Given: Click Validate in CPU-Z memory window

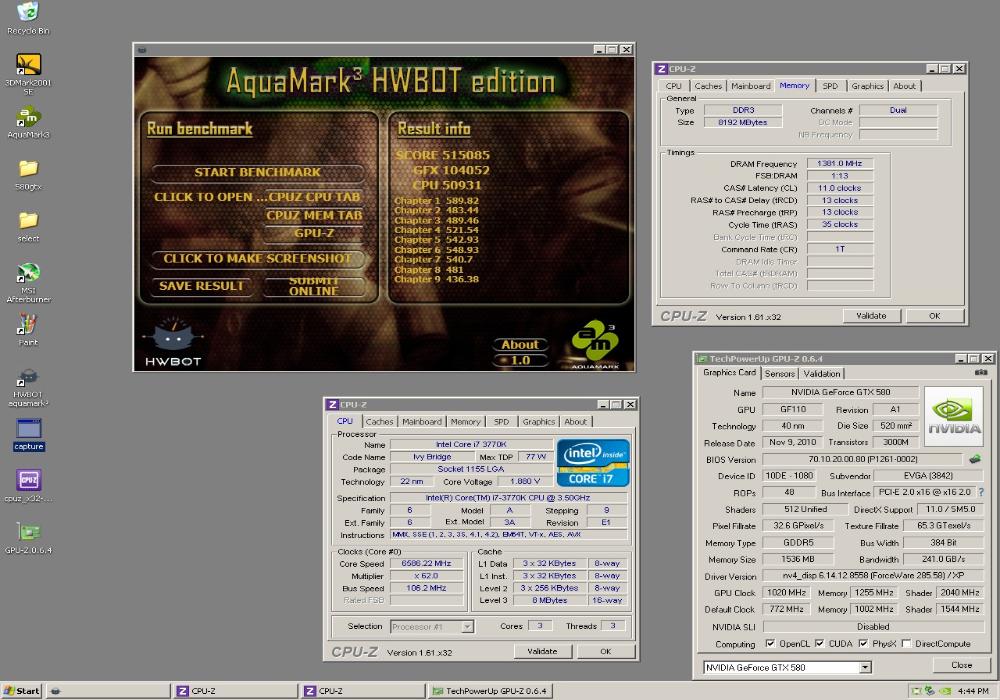Looking at the screenshot, I should [x=871, y=316].
